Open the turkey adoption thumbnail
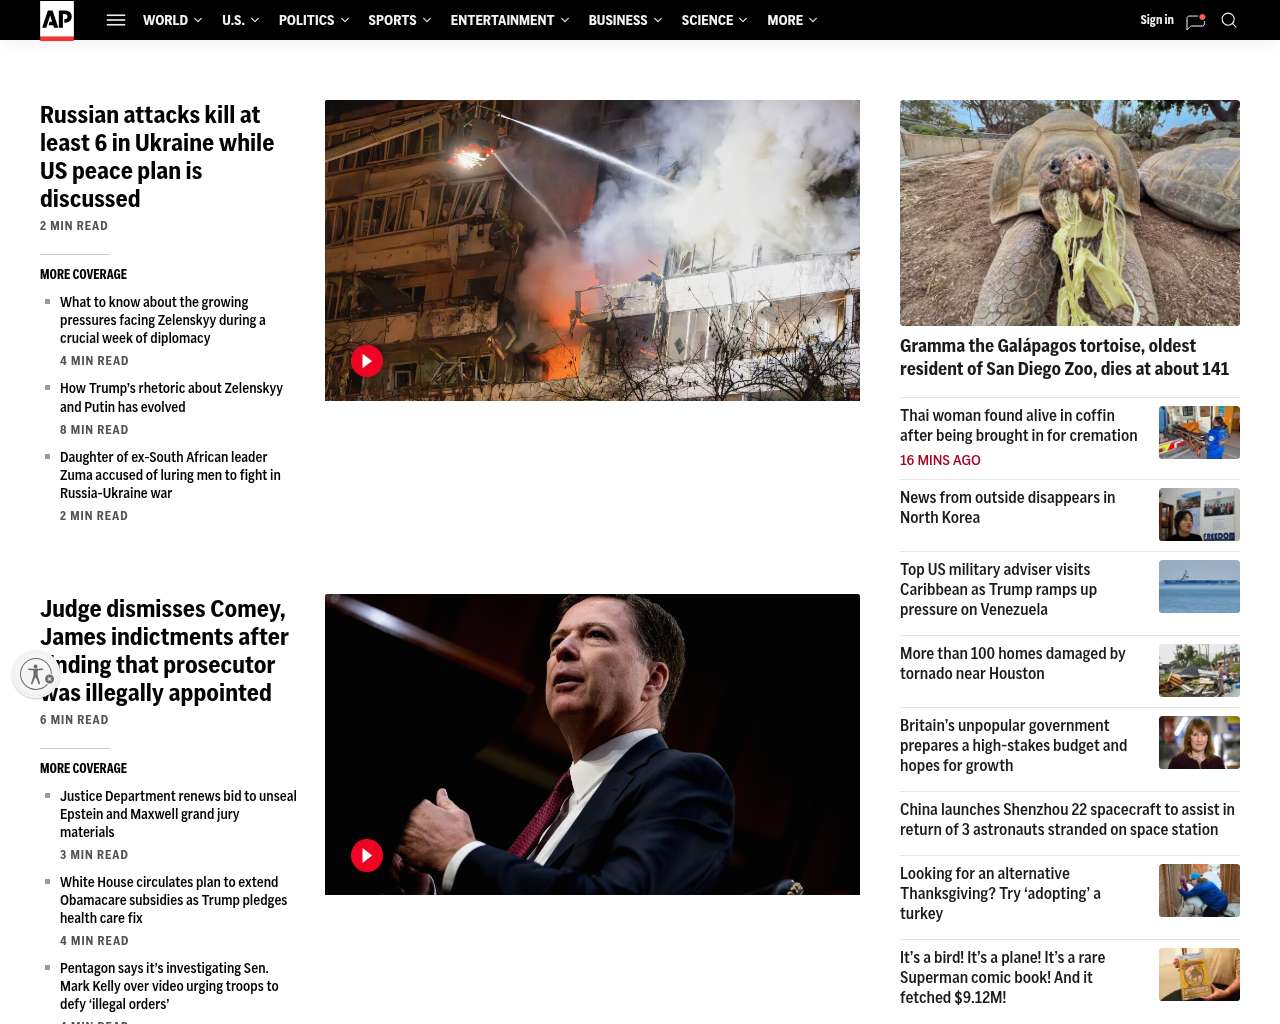1280x1024 pixels. (1199, 890)
